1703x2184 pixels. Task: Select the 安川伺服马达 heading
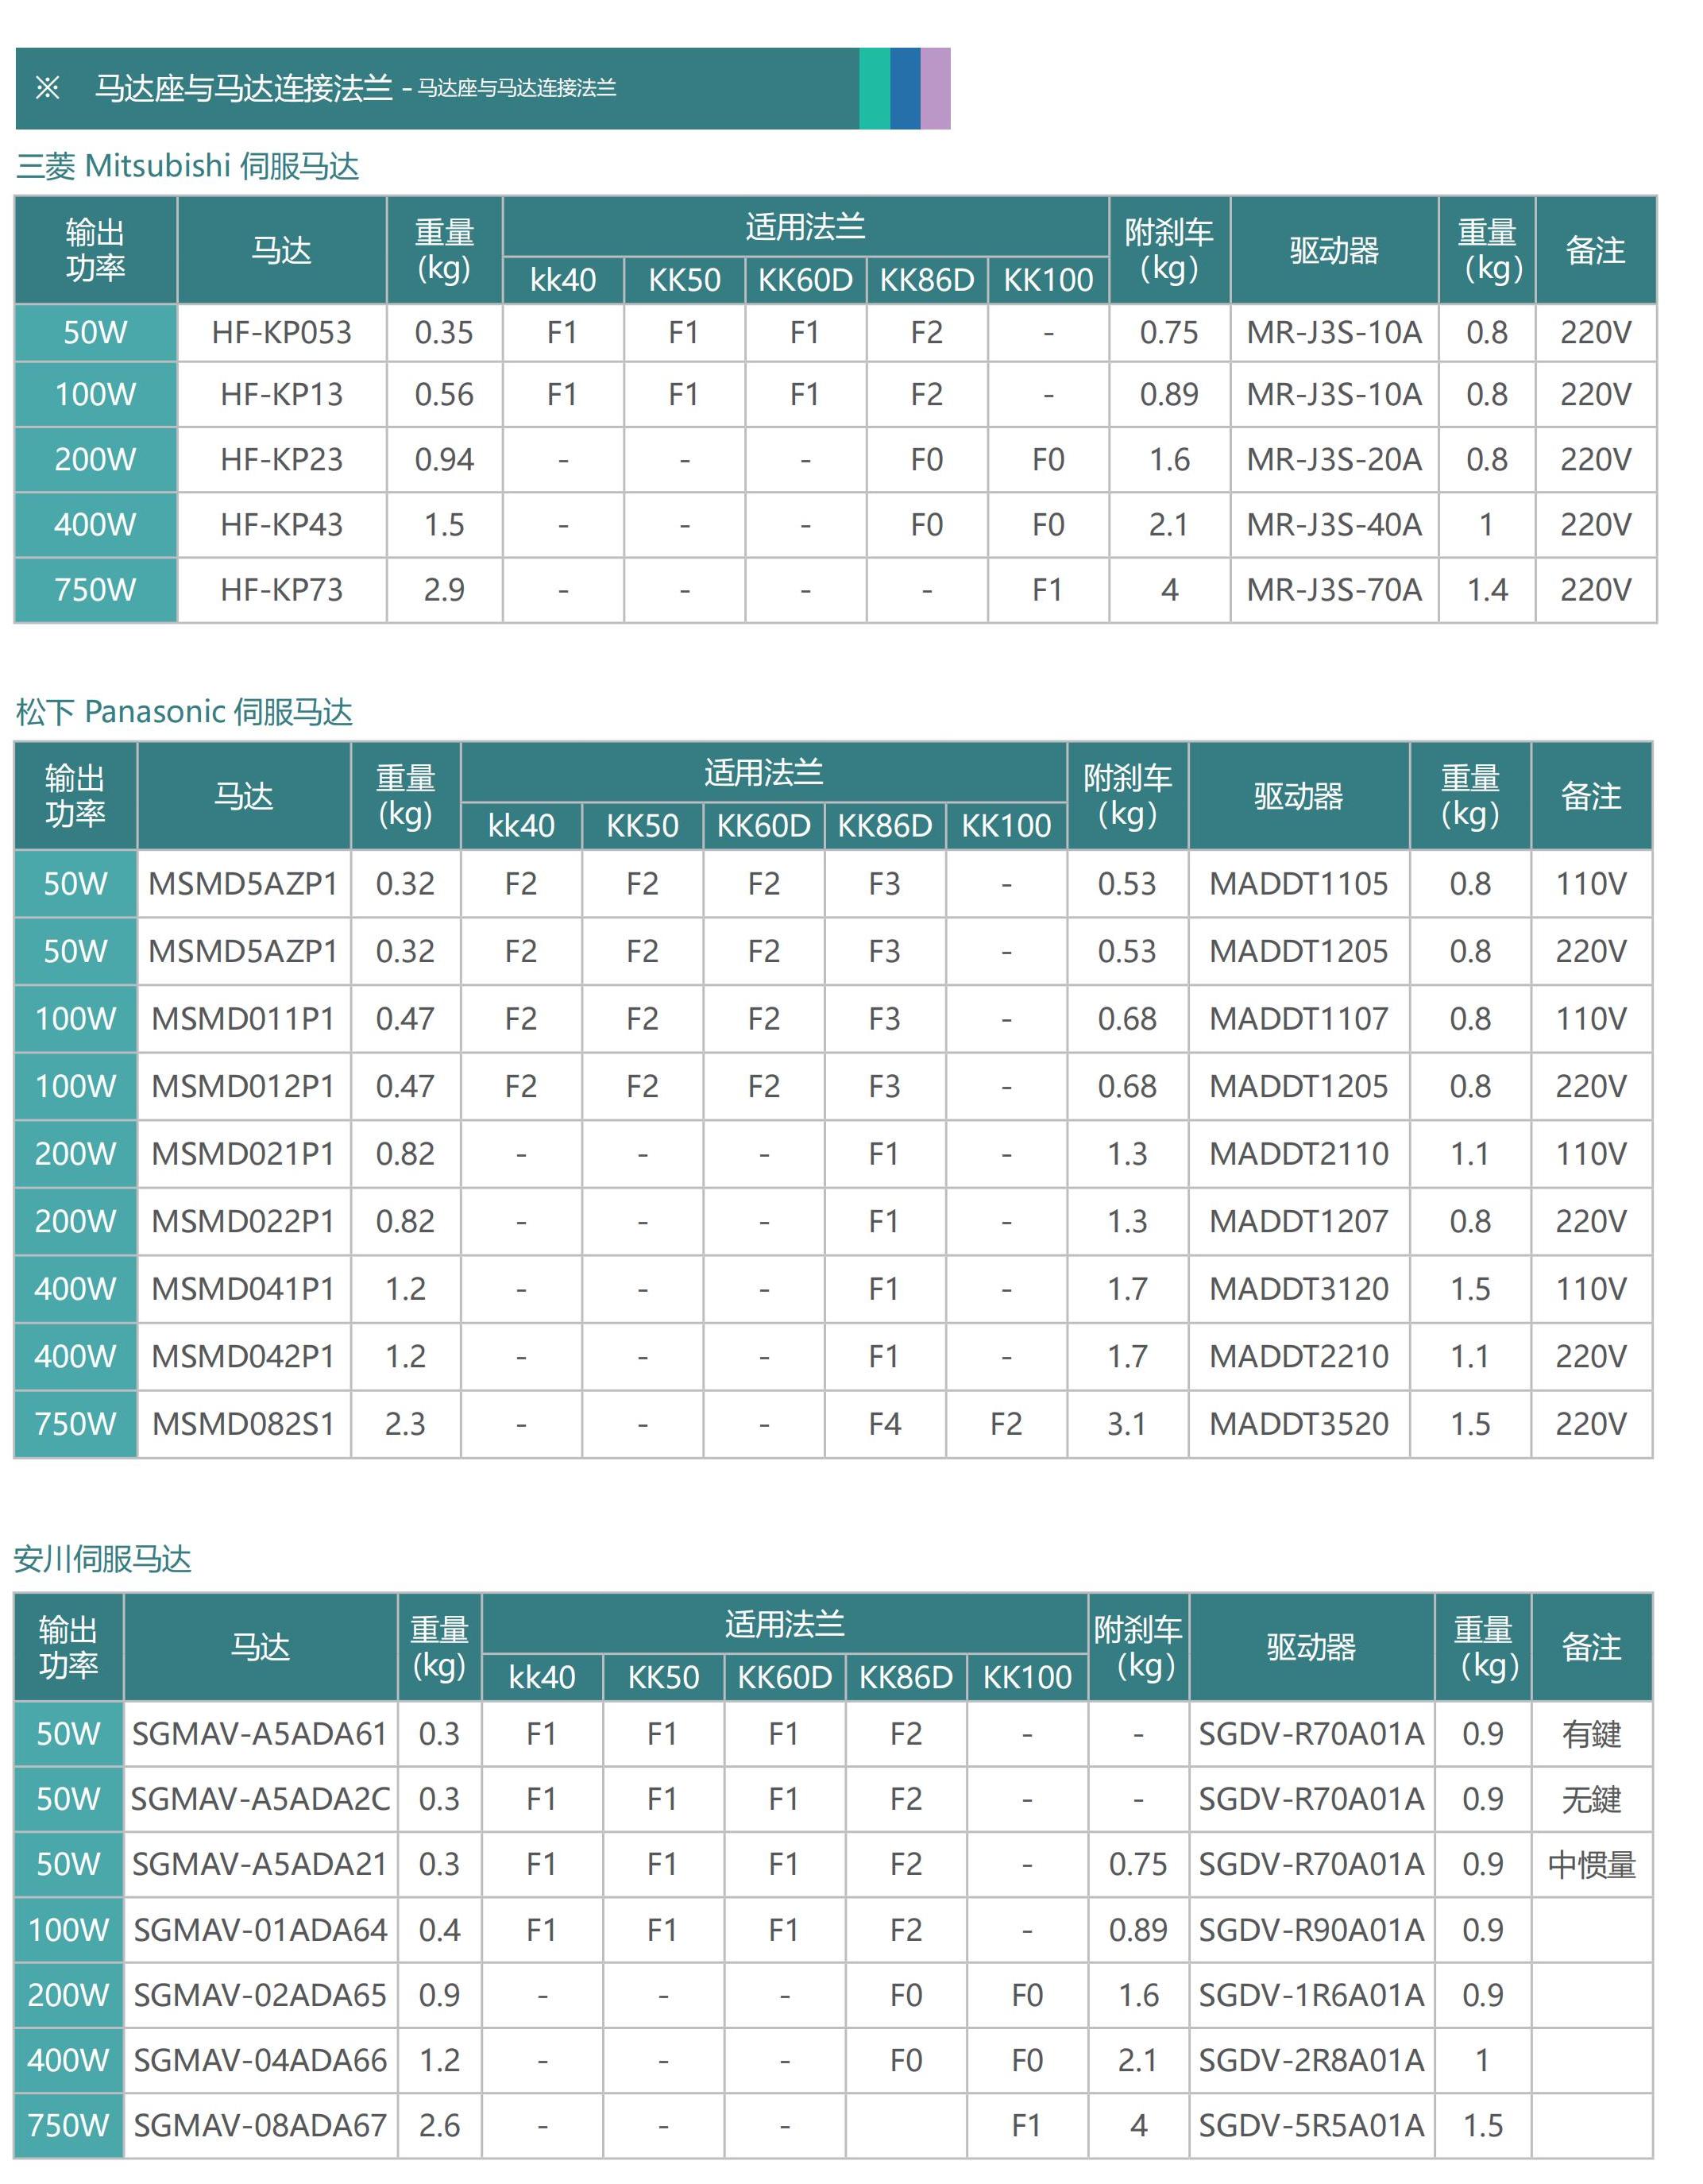pos(102,1559)
